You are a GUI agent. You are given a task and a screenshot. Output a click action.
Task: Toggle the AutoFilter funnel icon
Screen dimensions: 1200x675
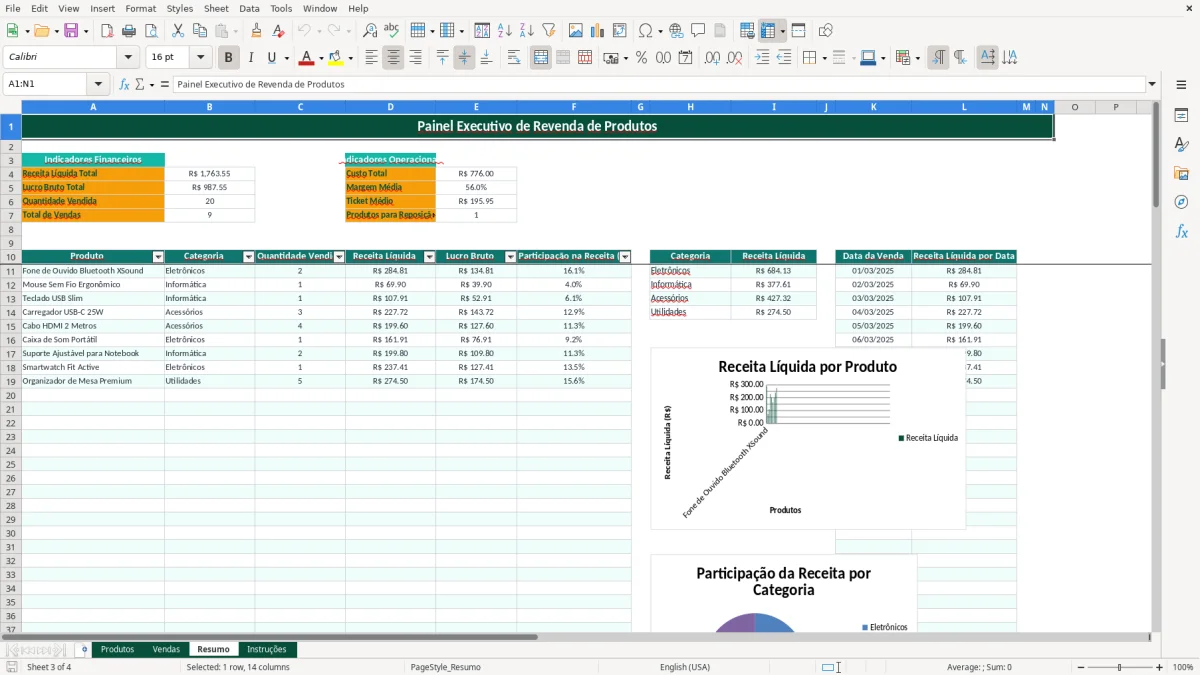tap(548, 31)
